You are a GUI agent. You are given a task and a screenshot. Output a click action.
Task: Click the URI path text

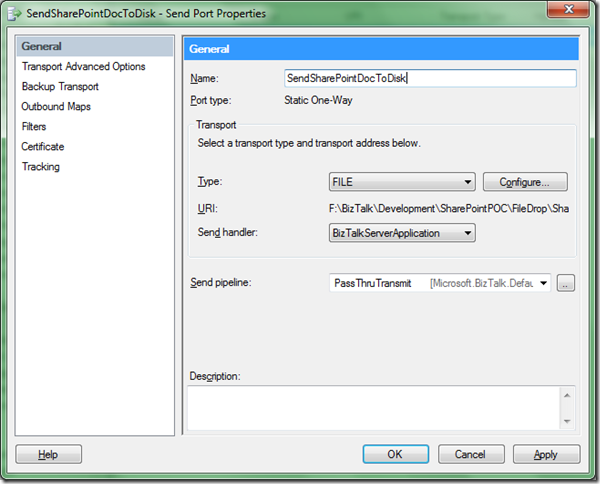(448, 209)
